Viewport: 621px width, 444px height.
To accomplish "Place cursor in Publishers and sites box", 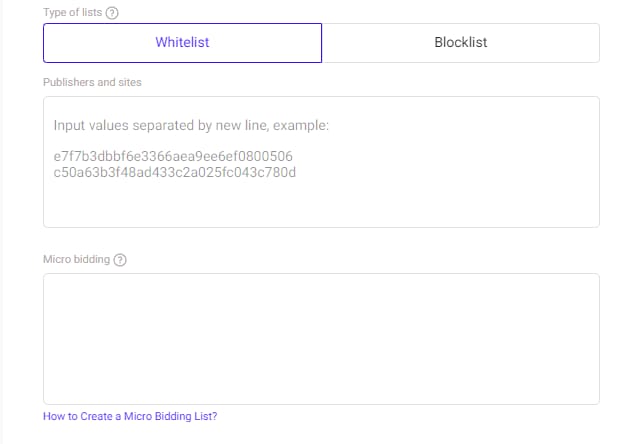I will click(x=321, y=200).
